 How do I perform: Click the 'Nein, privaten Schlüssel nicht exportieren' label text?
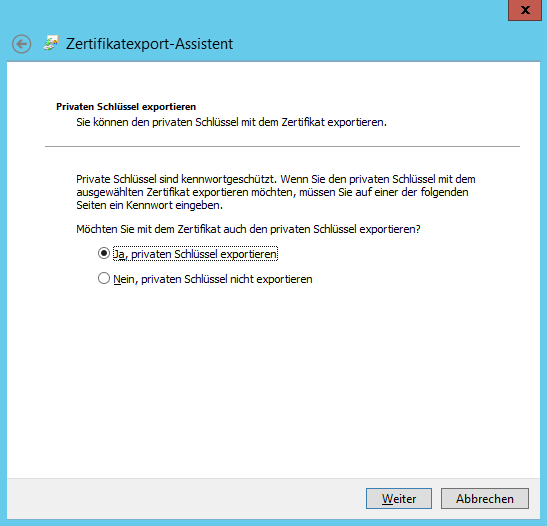click(213, 279)
